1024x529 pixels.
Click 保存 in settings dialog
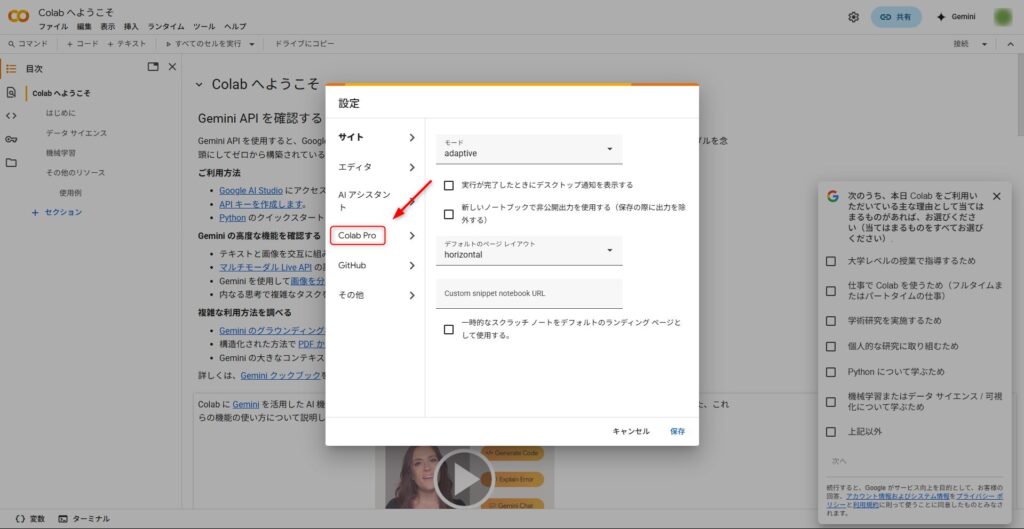[x=678, y=432]
